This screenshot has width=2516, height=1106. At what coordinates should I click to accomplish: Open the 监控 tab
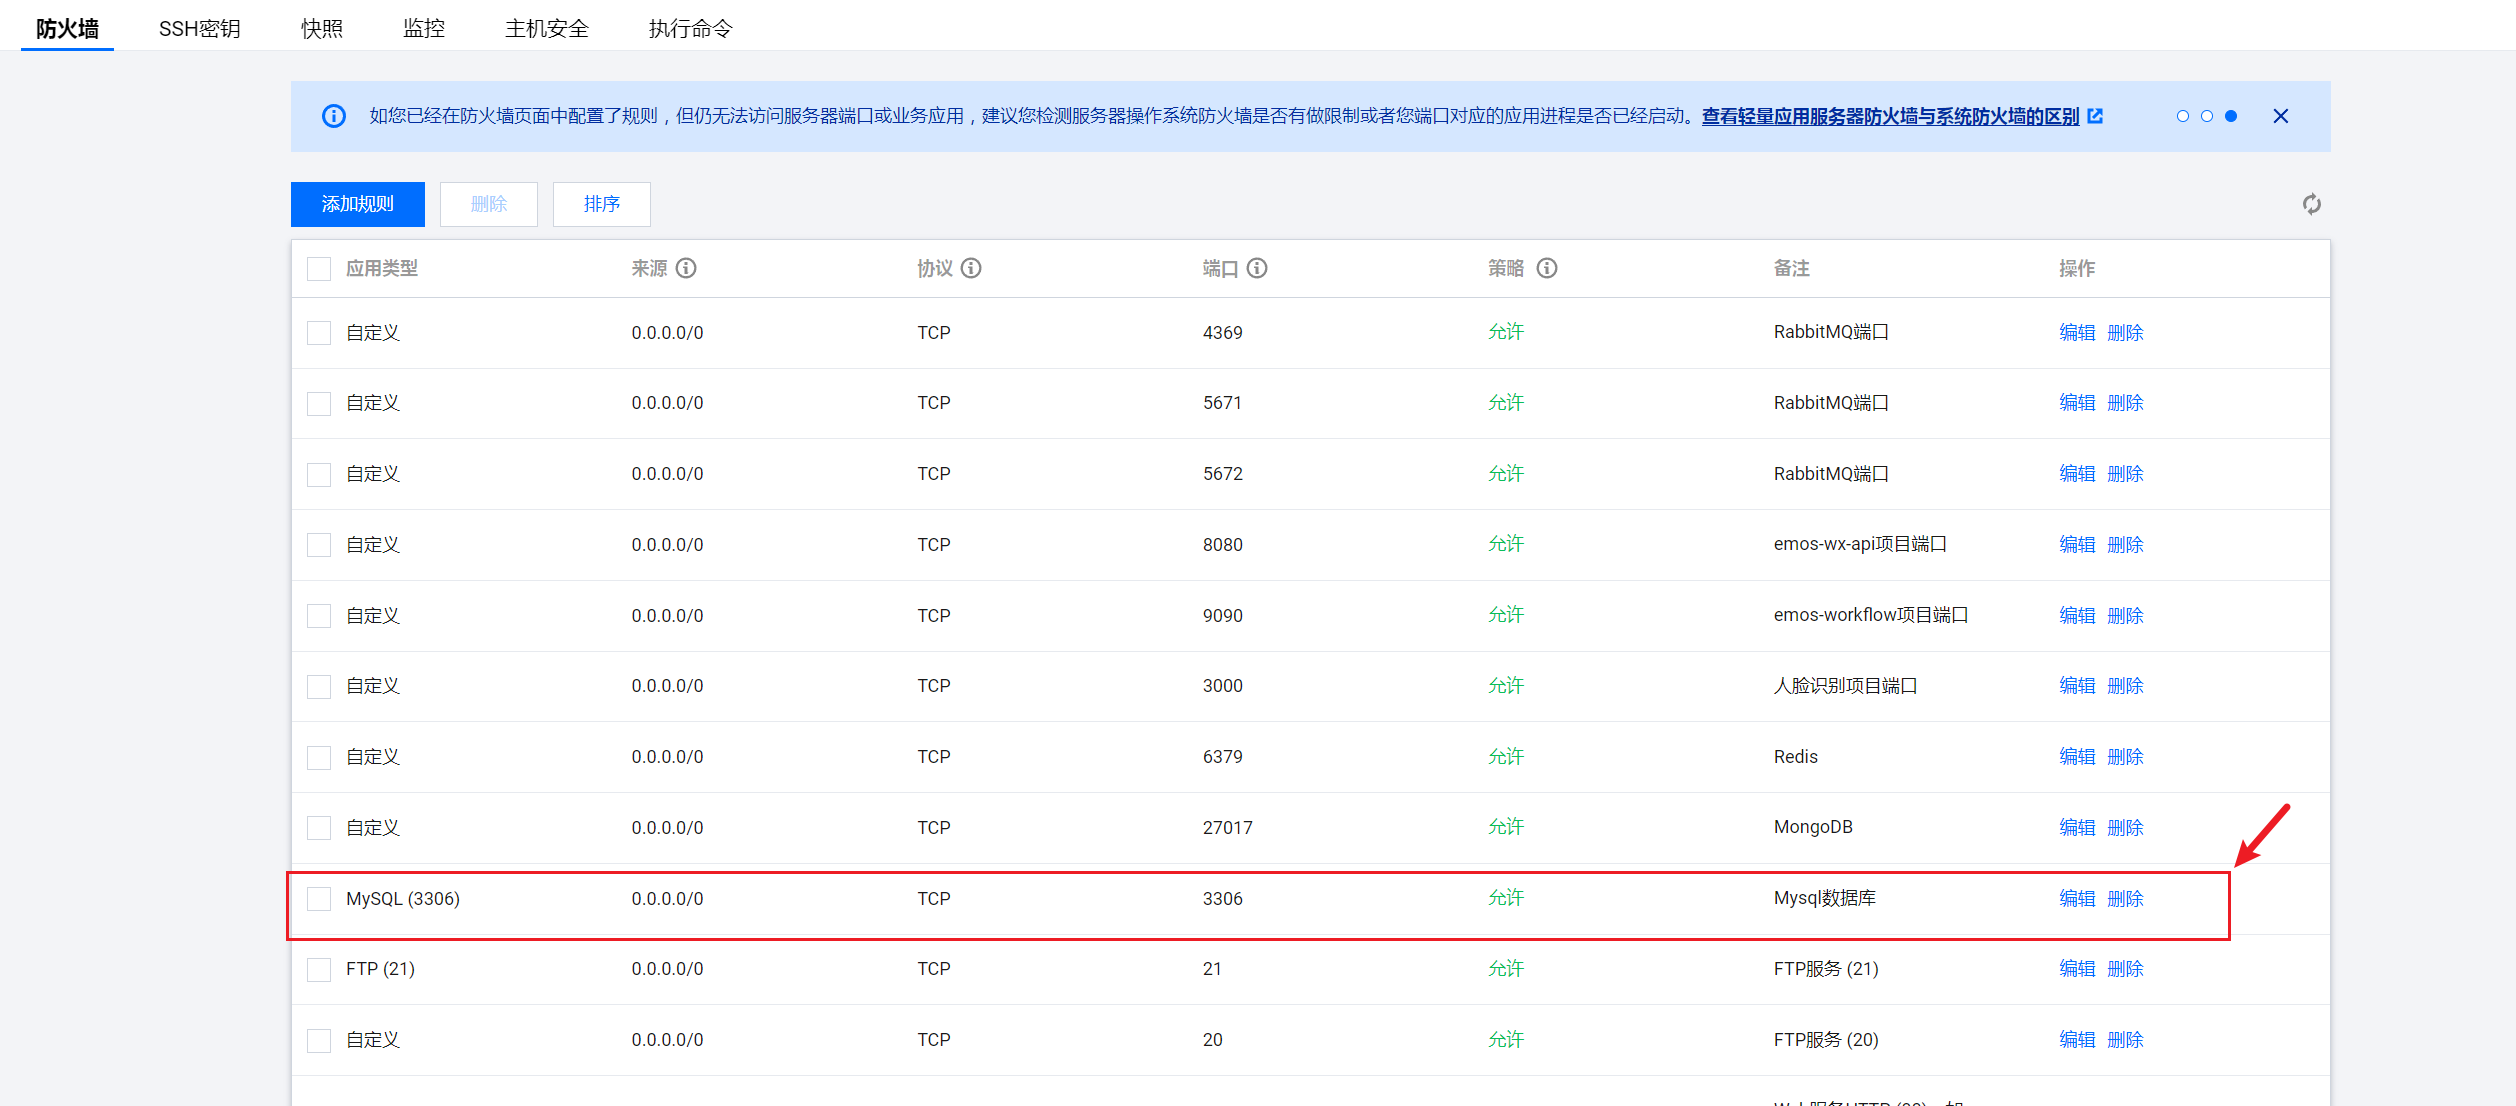(423, 28)
